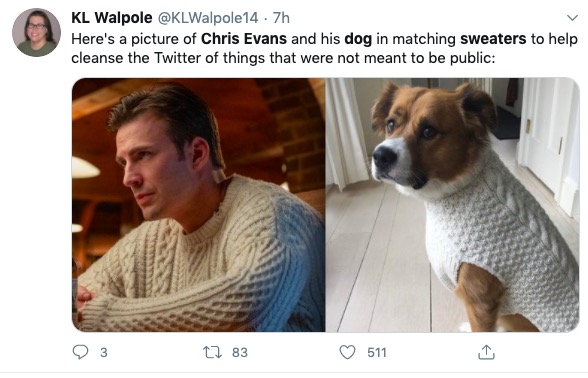Open the KL Walpole display name link

[x=112, y=18]
